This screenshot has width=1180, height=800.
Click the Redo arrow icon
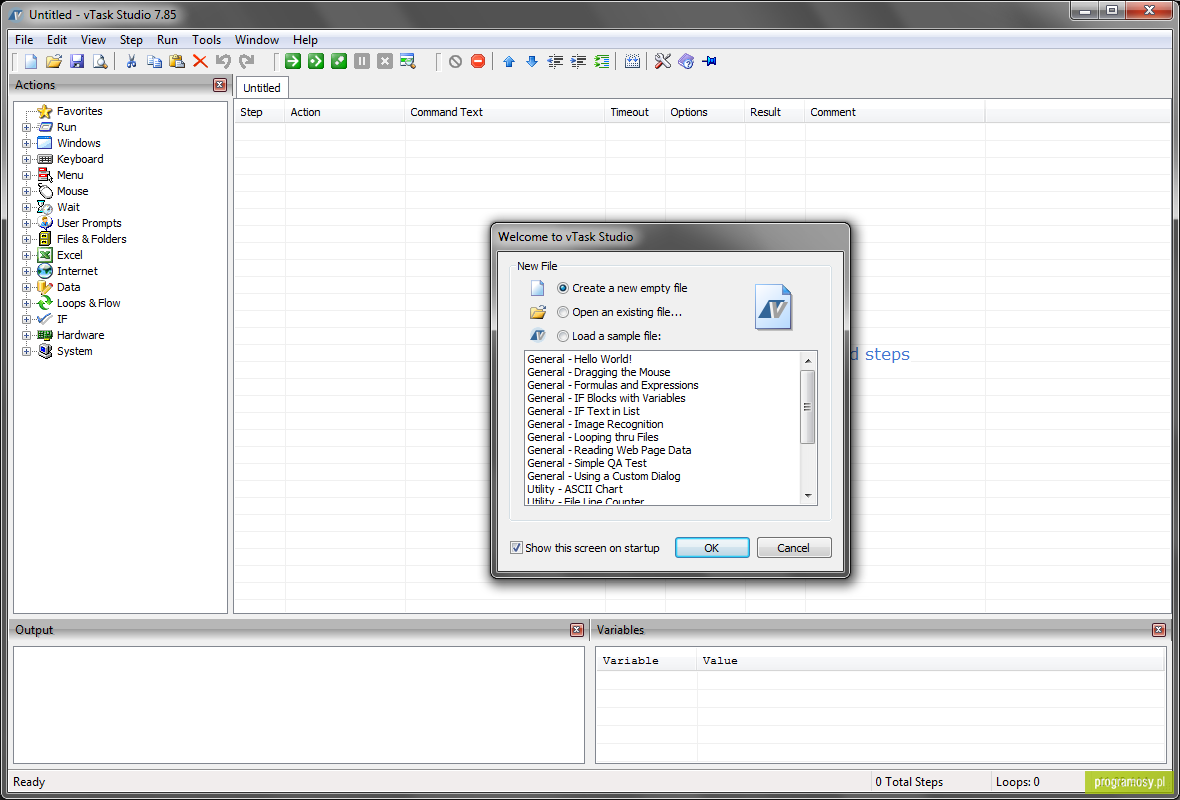click(x=246, y=62)
